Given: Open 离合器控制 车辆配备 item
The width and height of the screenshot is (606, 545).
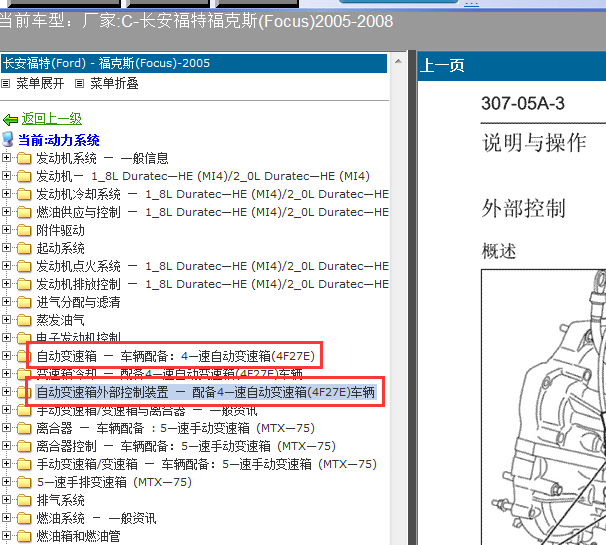Looking at the screenshot, I should pos(186,446).
